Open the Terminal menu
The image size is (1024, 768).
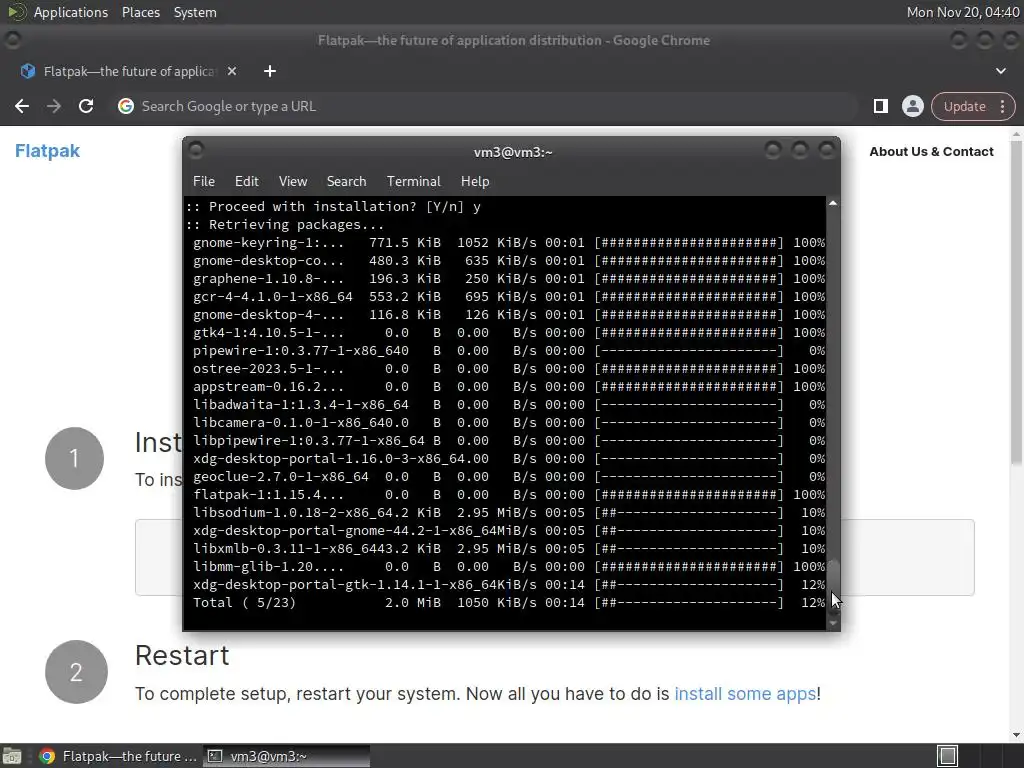click(413, 182)
